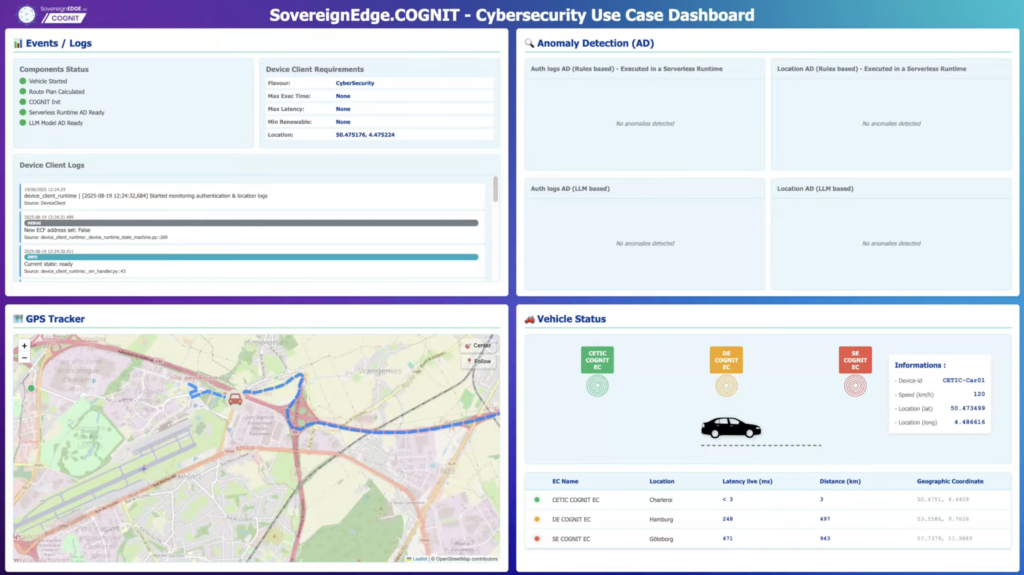The image size is (1024, 575).
Task: Open the OpenStreetMap contributors link
Action: (466, 558)
